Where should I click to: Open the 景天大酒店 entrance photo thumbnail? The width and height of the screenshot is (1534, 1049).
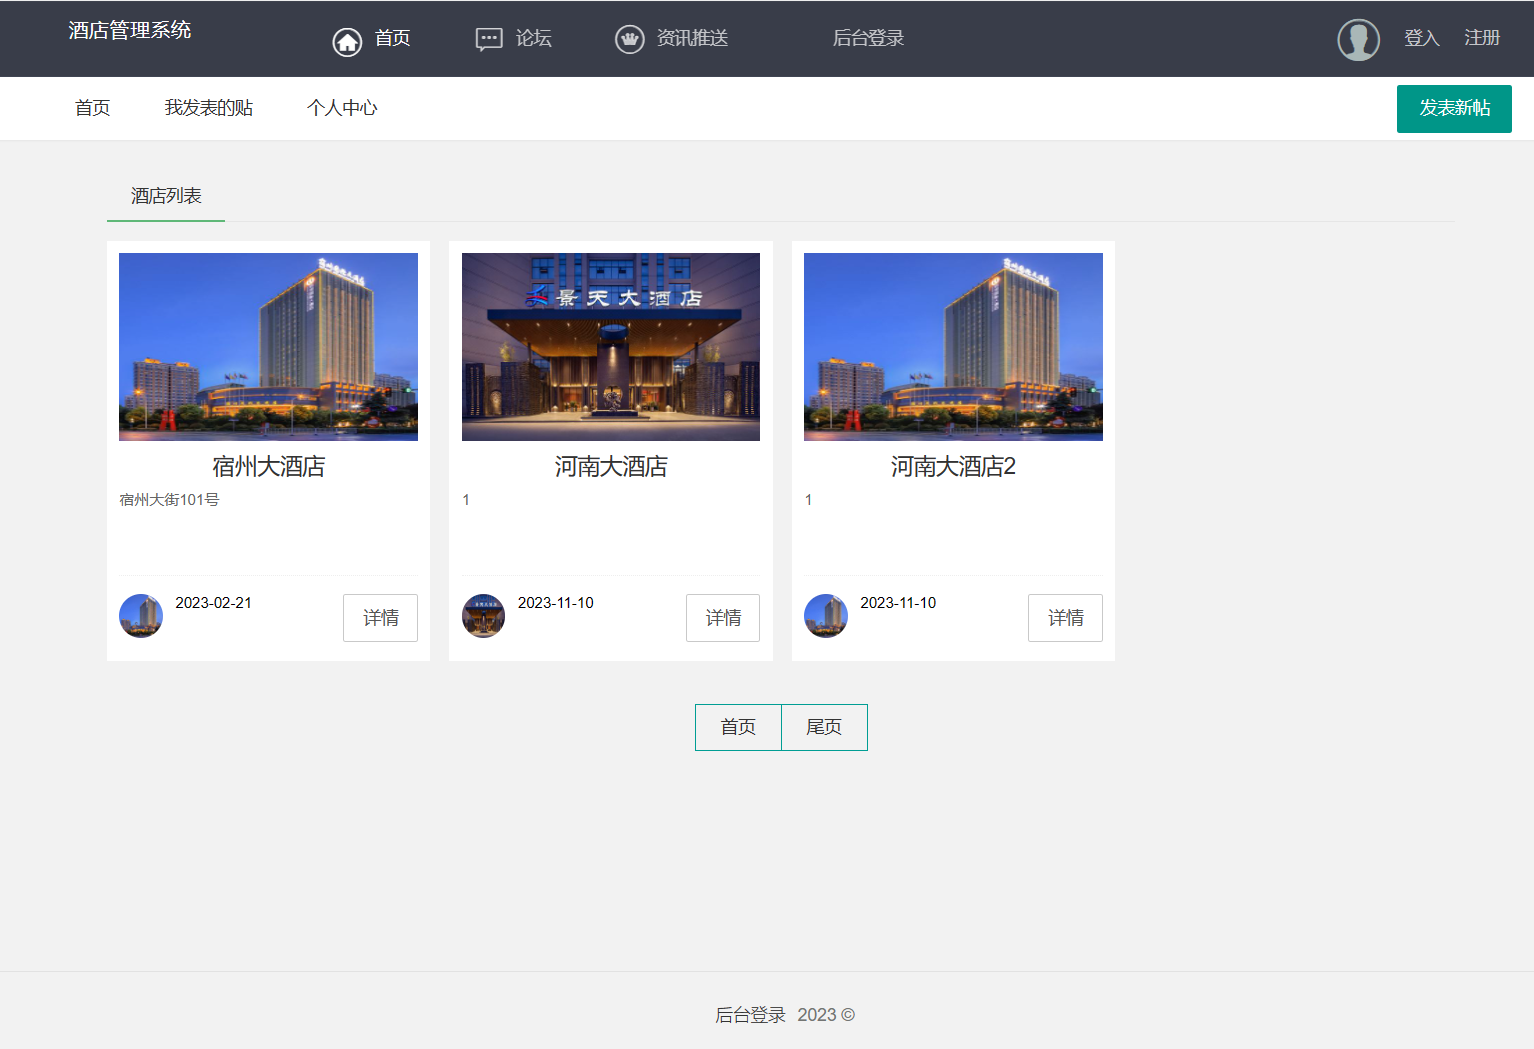point(611,346)
